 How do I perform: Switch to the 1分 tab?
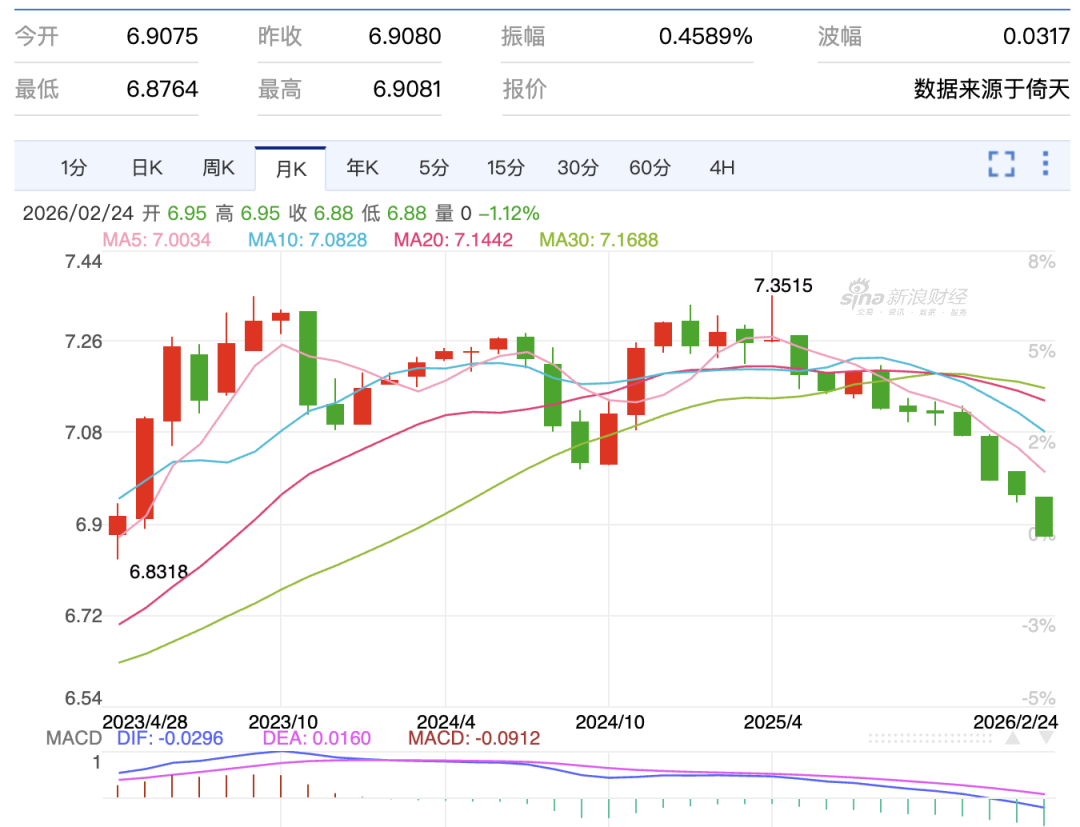click(x=74, y=167)
